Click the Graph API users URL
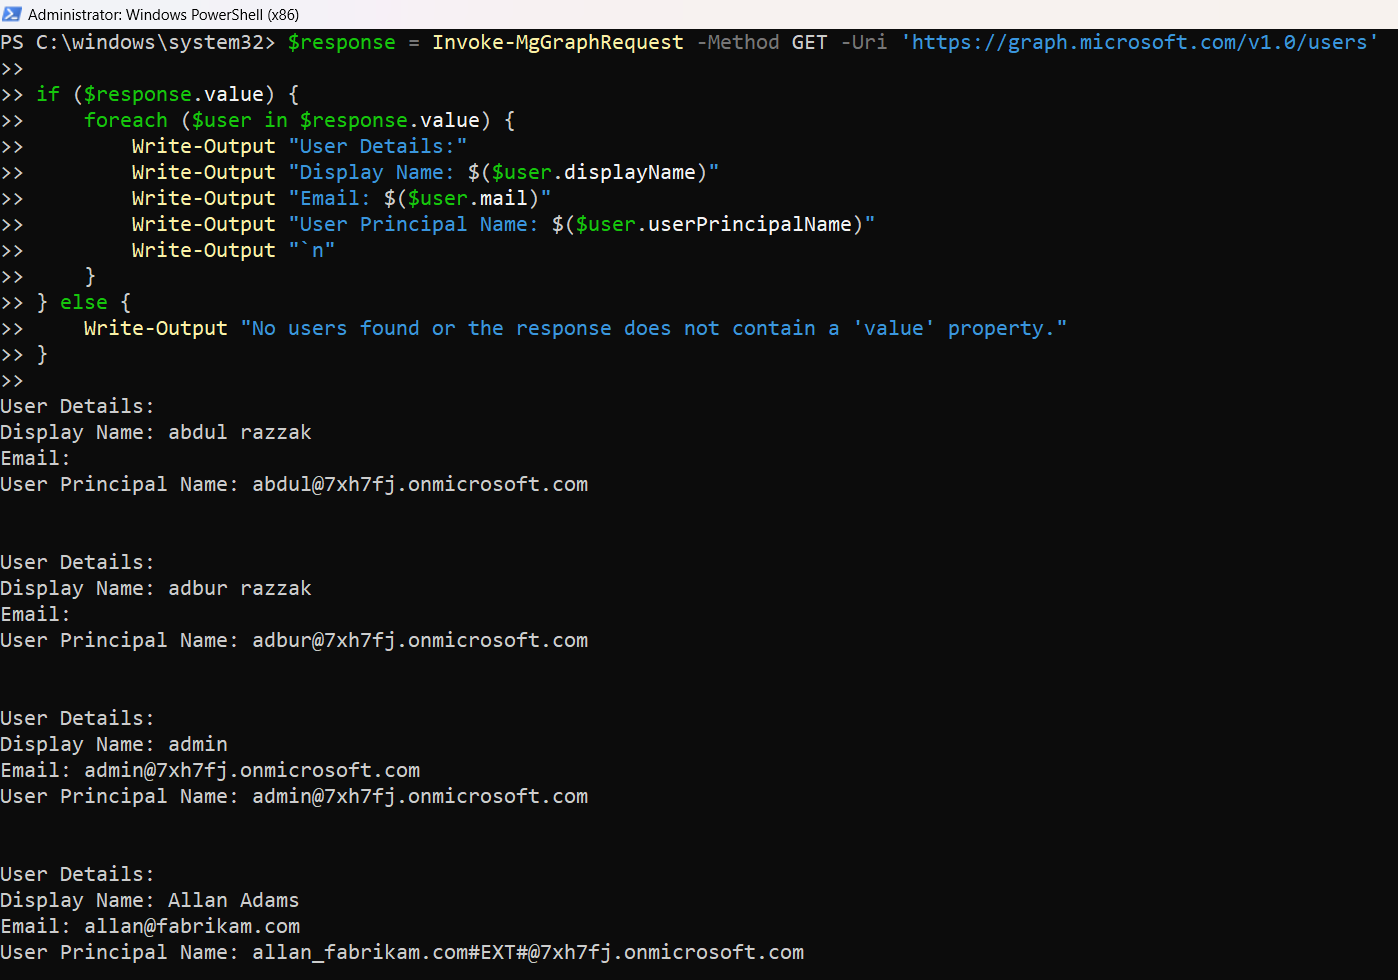This screenshot has width=1398, height=980. 1138,42
